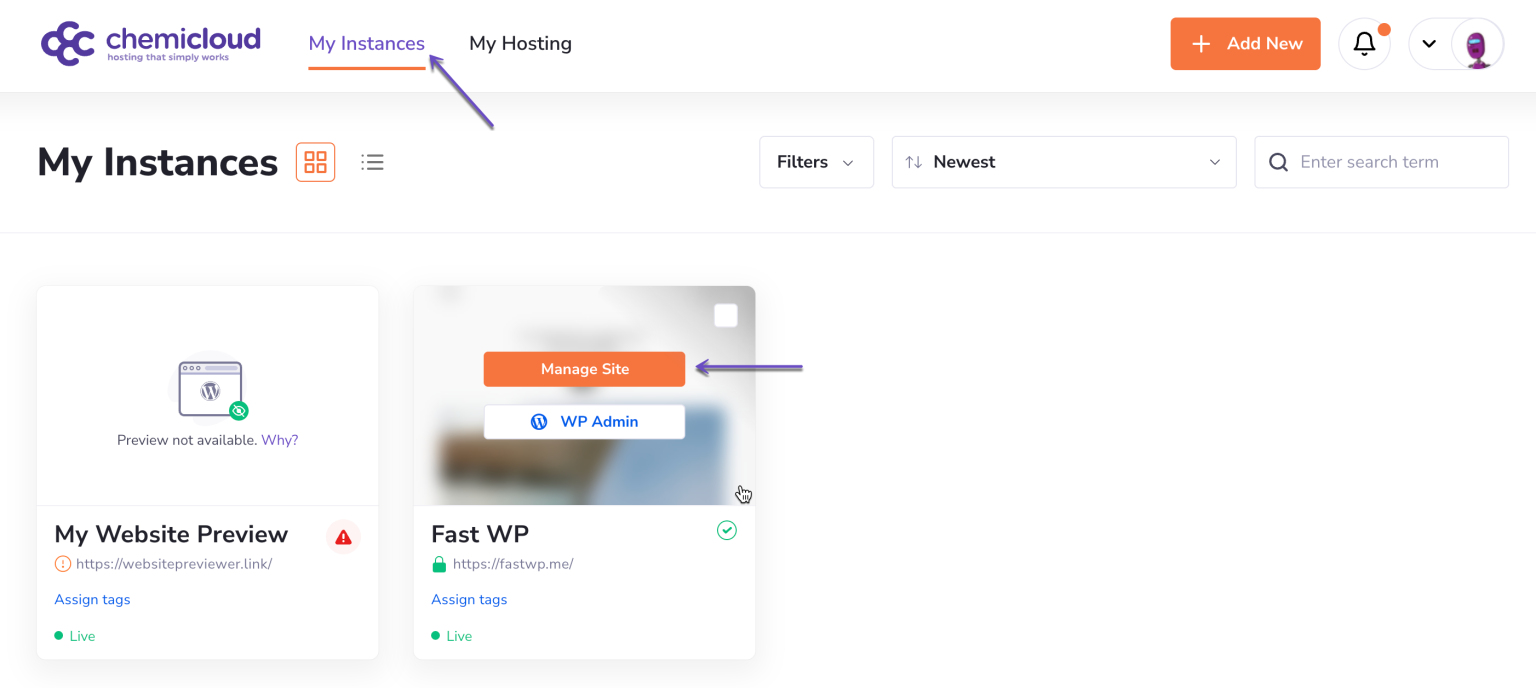Image resolution: width=1536 pixels, height=688 pixels.
Task: Open the notifications bell
Action: coord(1364,43)
